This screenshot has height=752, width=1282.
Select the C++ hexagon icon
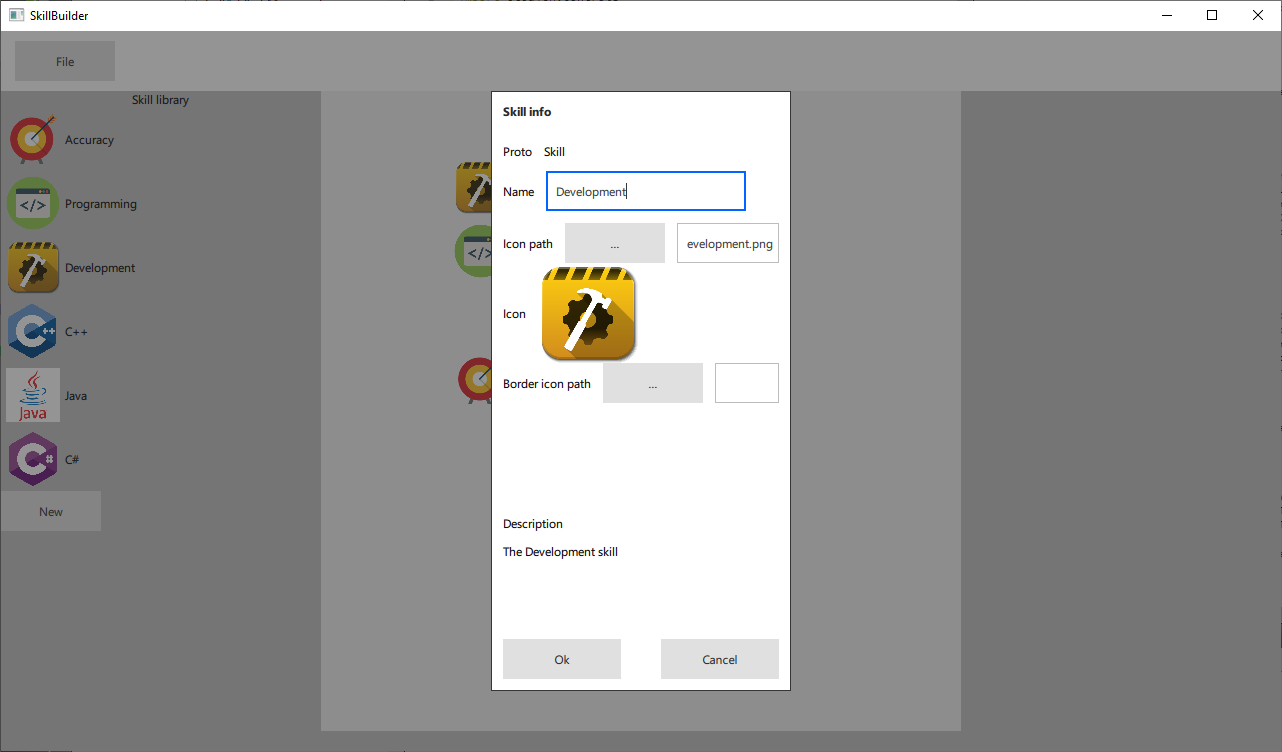pos(33,332)
